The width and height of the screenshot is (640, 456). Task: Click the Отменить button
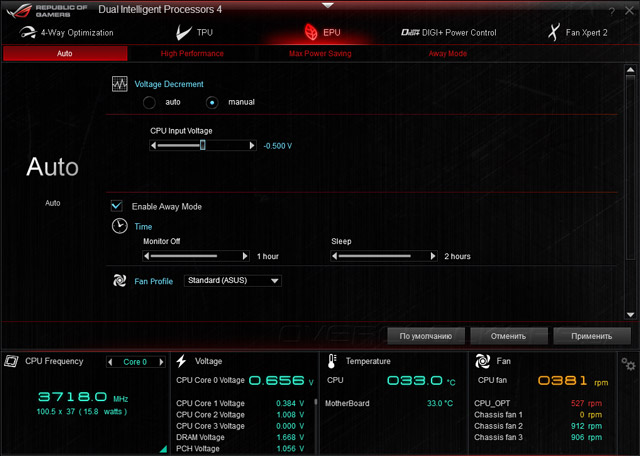[x=509, y=336]
